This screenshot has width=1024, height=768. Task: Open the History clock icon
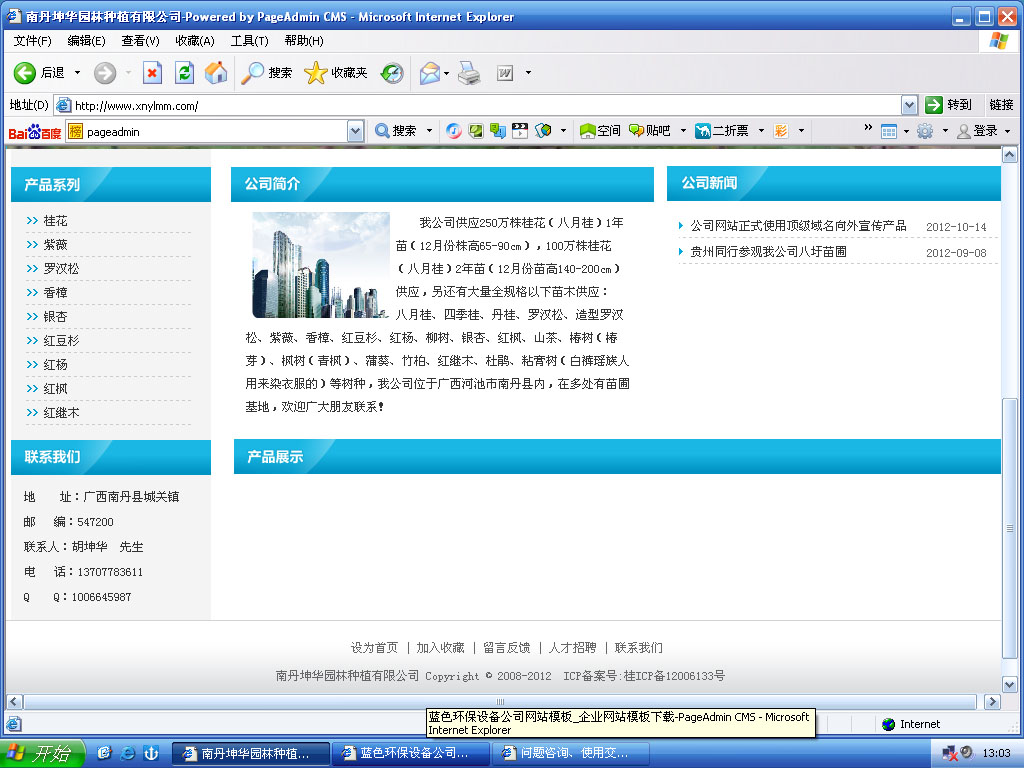point(392,73)
